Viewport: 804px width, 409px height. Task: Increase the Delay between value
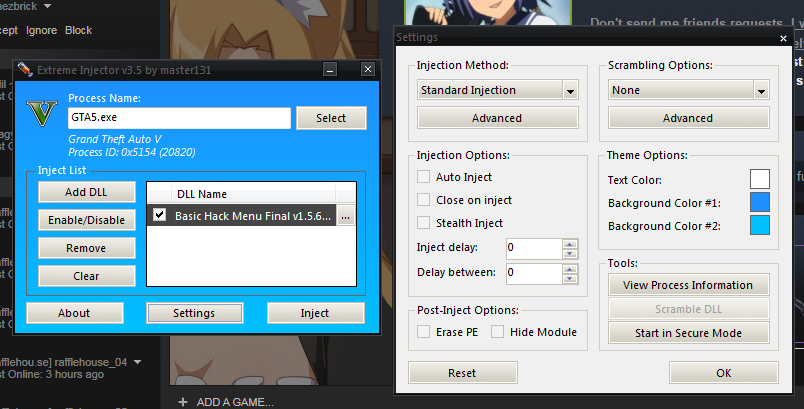pyautogui.click(x=570, y=269)
